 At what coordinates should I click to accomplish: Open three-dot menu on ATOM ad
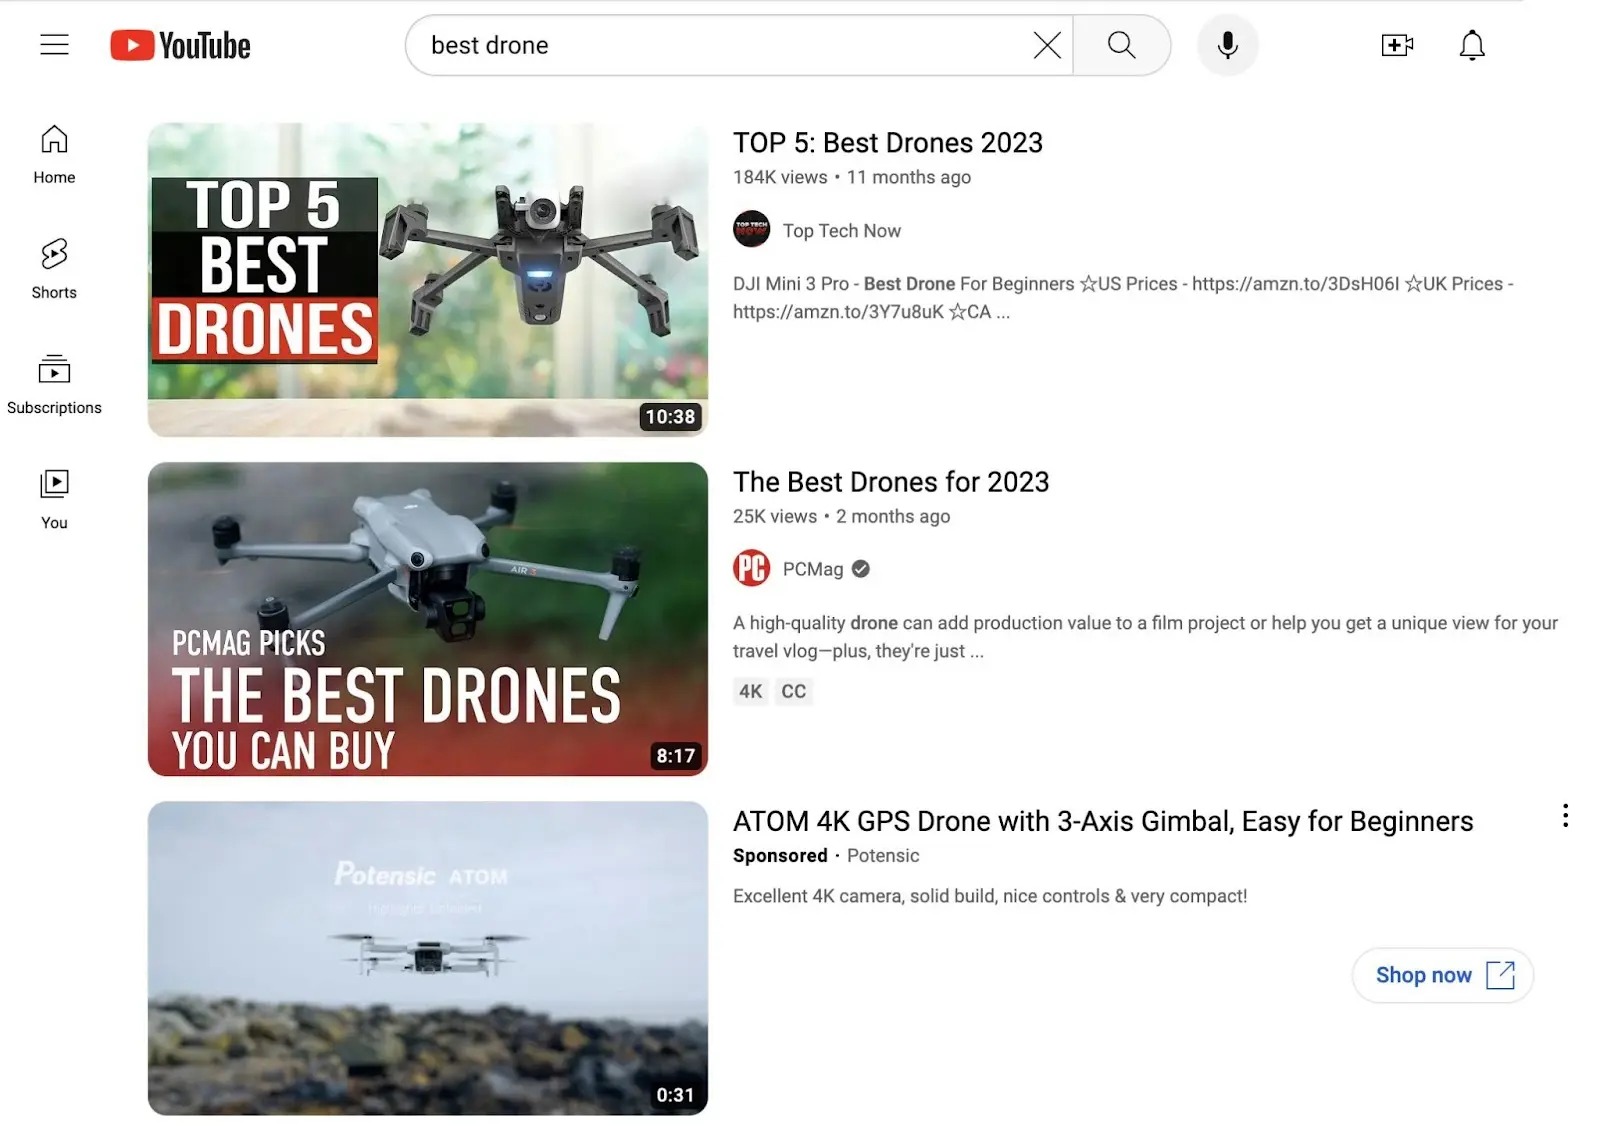[1564, 816]
